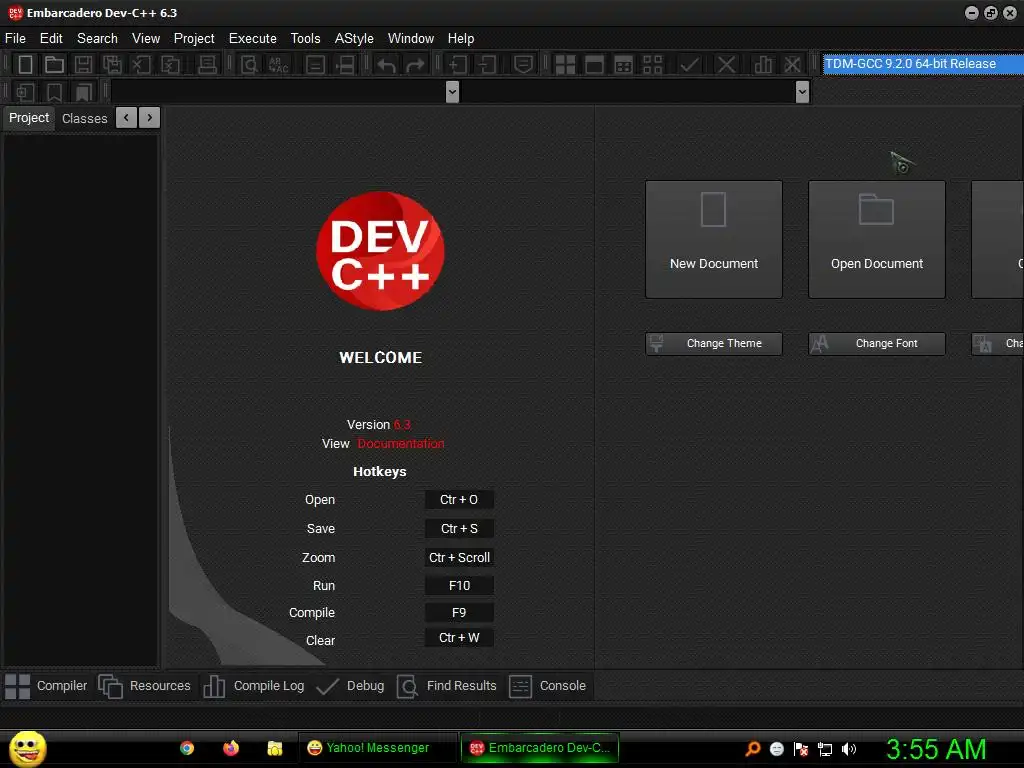The height and width of the screenshot is (768, 1024).
Task: Open the Window menu
Action: [x=411, y=39]
